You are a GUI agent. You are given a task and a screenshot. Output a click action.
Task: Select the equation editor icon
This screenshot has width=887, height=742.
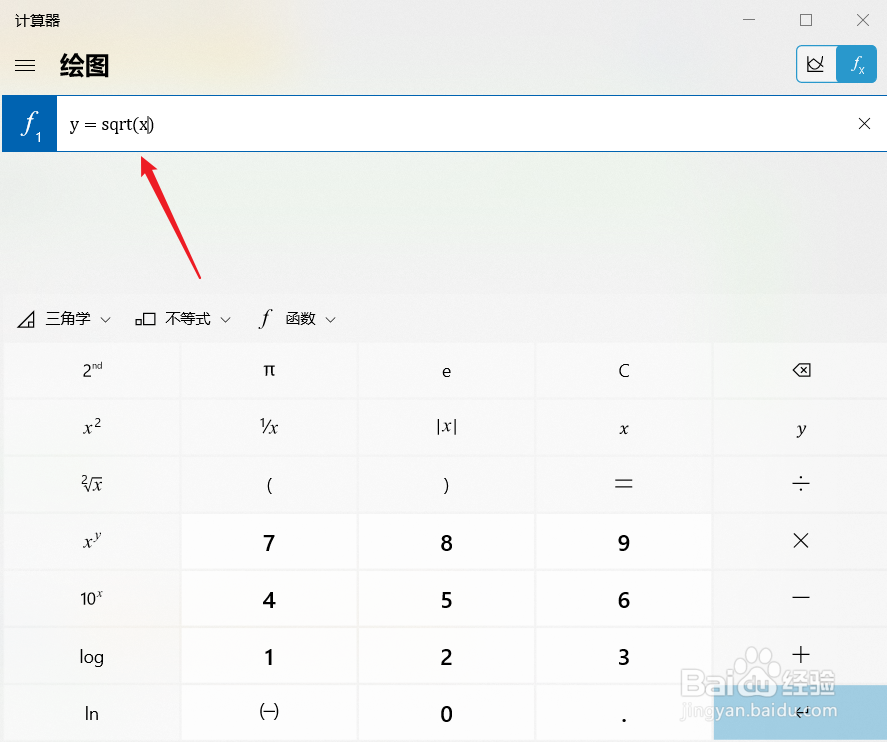858,64
